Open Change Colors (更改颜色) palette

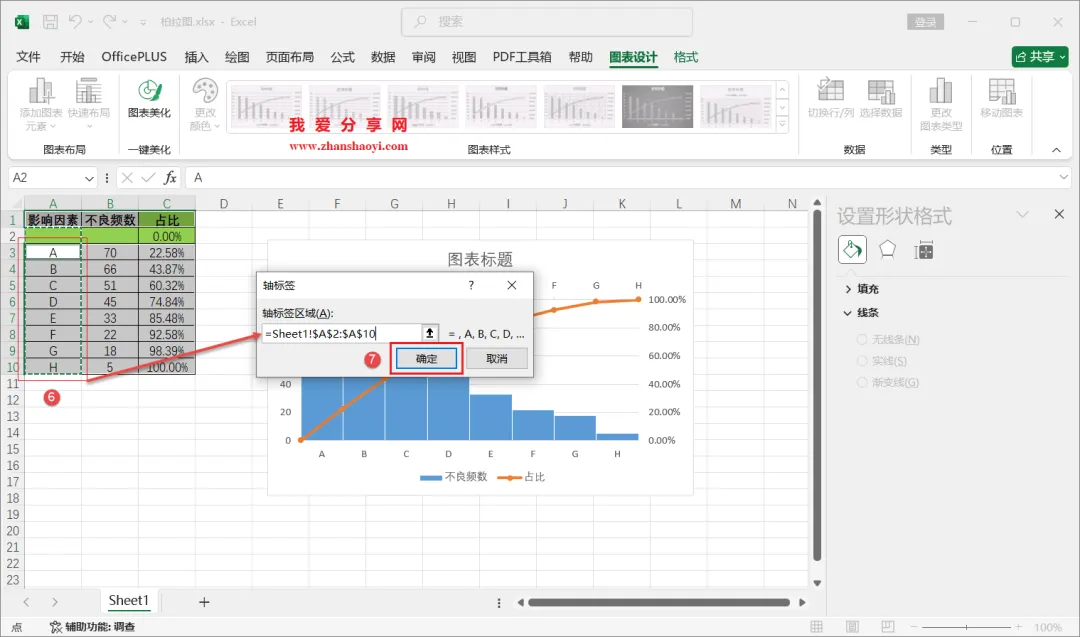point(205,104)
